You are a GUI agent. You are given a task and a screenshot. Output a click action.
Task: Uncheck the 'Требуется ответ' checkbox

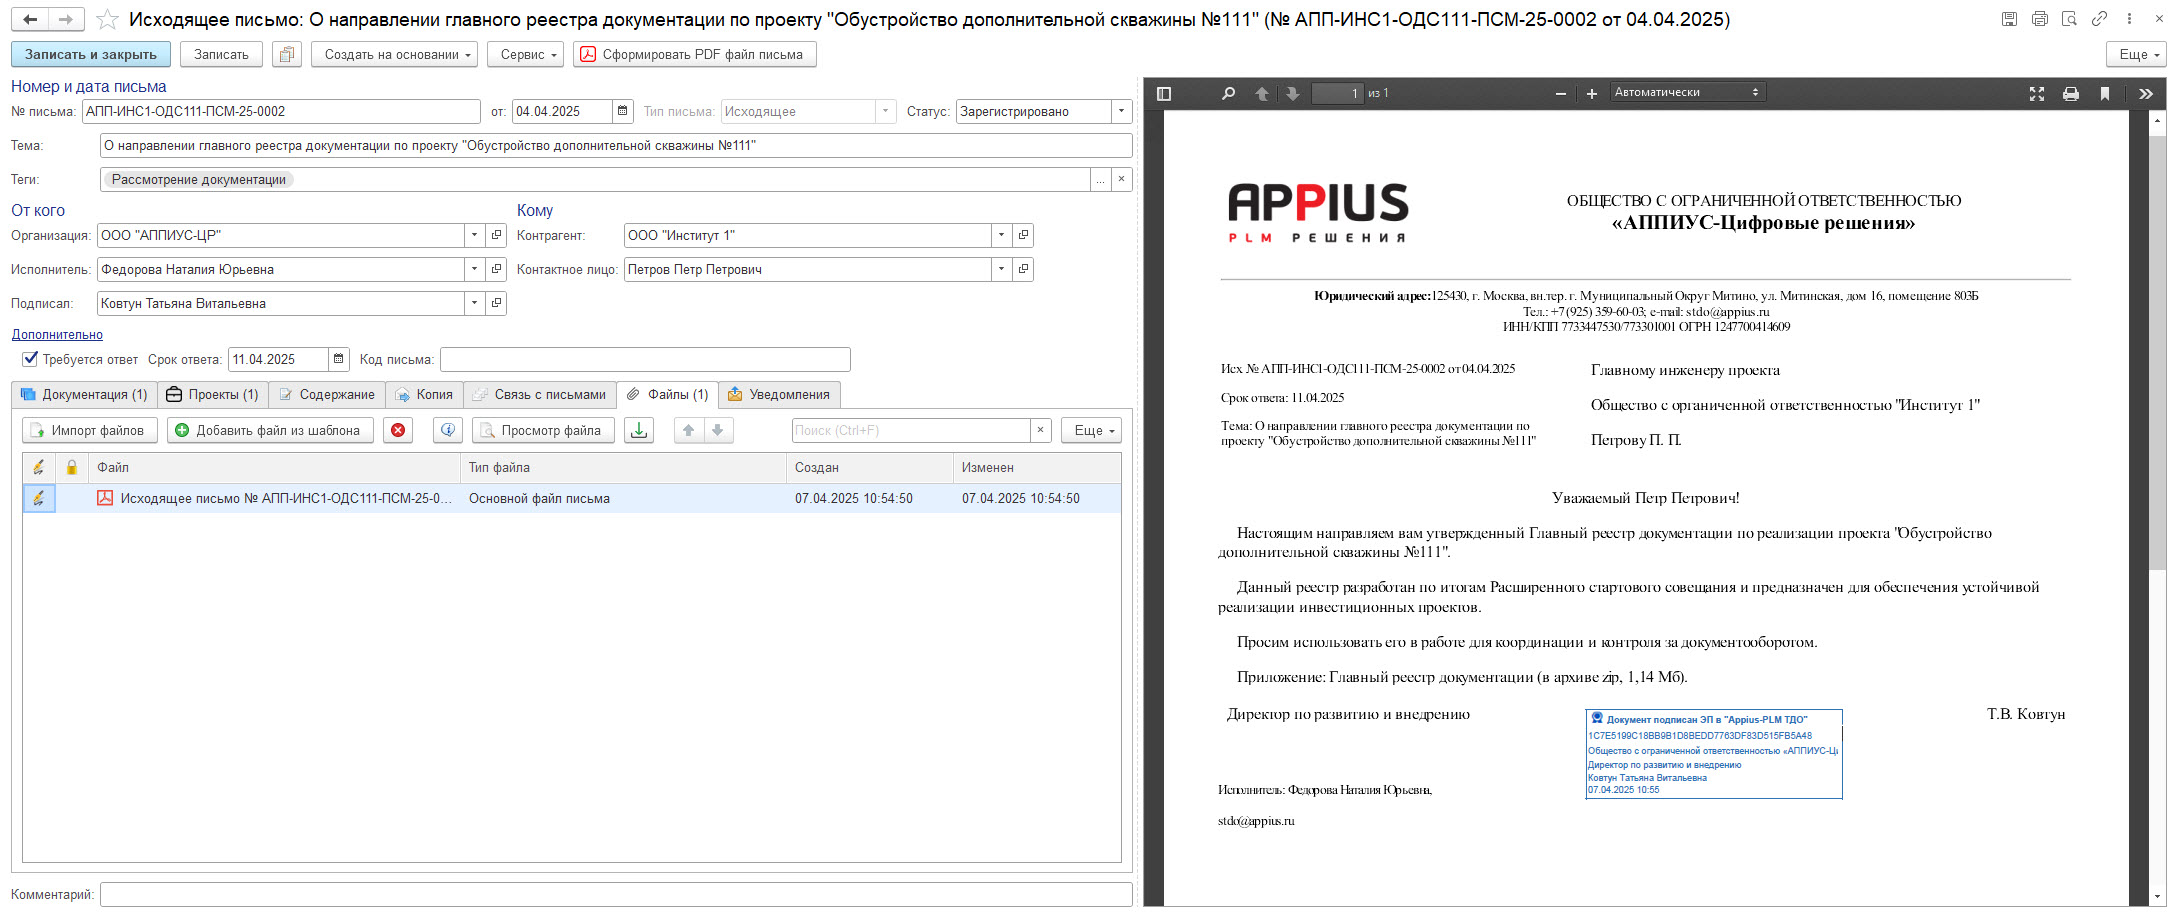point(30,359)
